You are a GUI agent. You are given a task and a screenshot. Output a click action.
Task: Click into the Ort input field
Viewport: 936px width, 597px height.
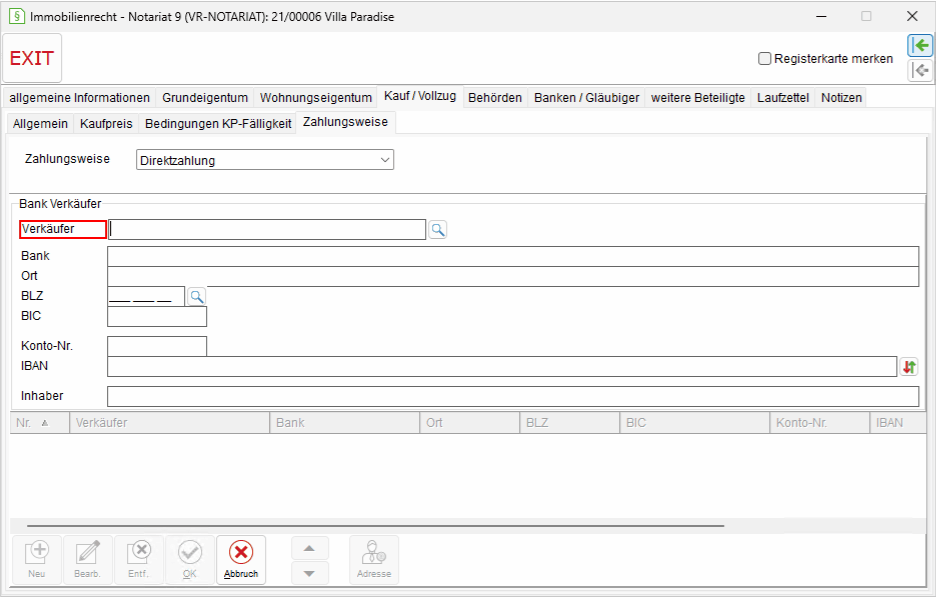coord(513,276)
